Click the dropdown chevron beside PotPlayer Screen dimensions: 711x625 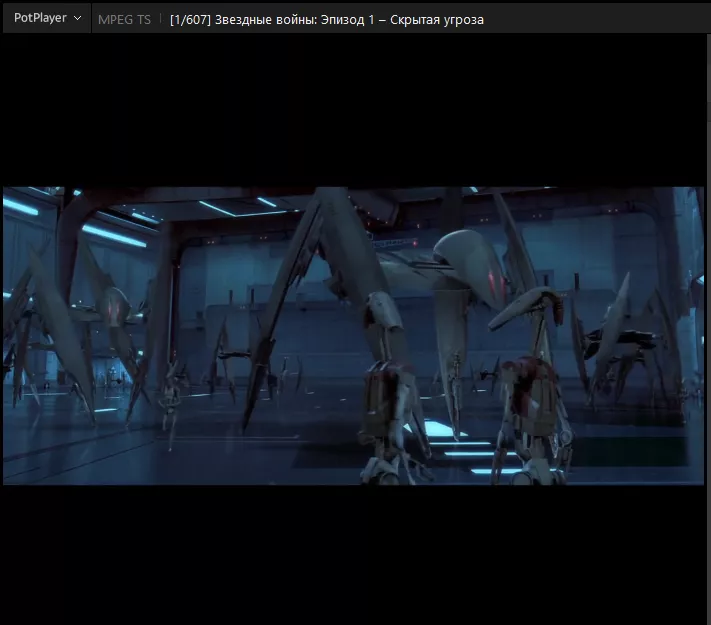[x=78, y=19]
